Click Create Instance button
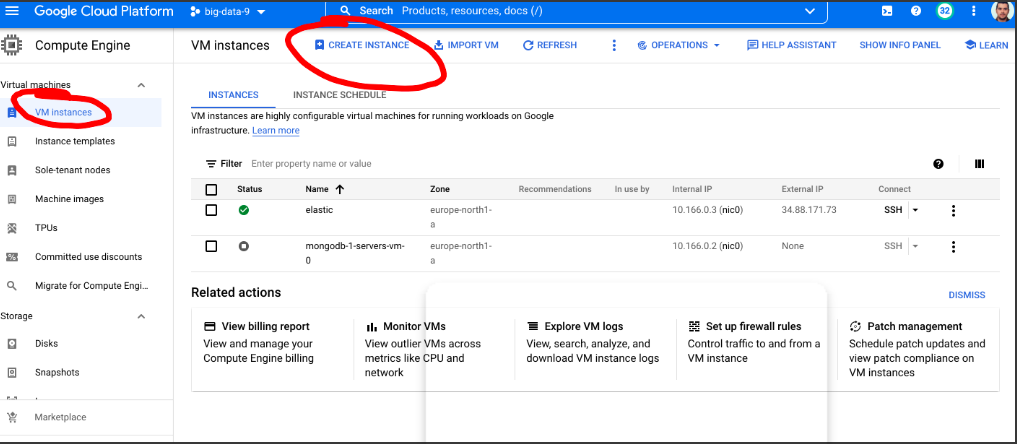1017x444 pixels. (x=362, y=45)
